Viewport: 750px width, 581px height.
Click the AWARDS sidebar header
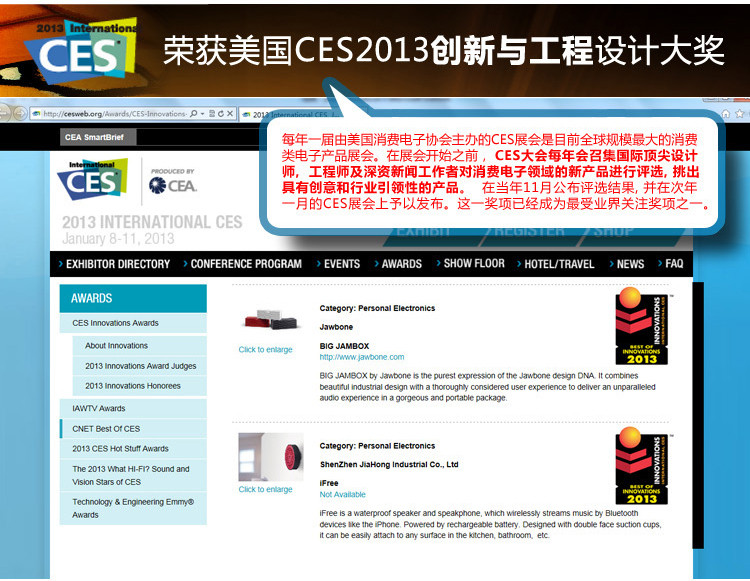(133, 298)
